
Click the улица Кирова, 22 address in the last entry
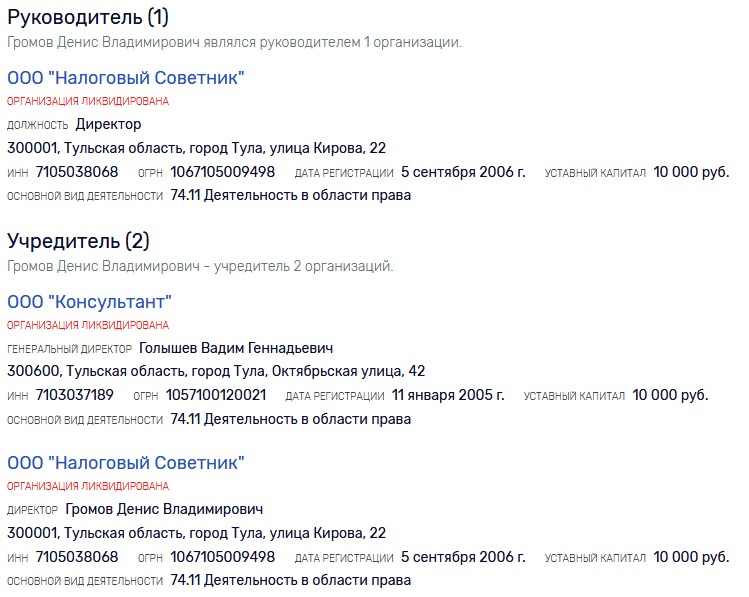tap(196, 533)
